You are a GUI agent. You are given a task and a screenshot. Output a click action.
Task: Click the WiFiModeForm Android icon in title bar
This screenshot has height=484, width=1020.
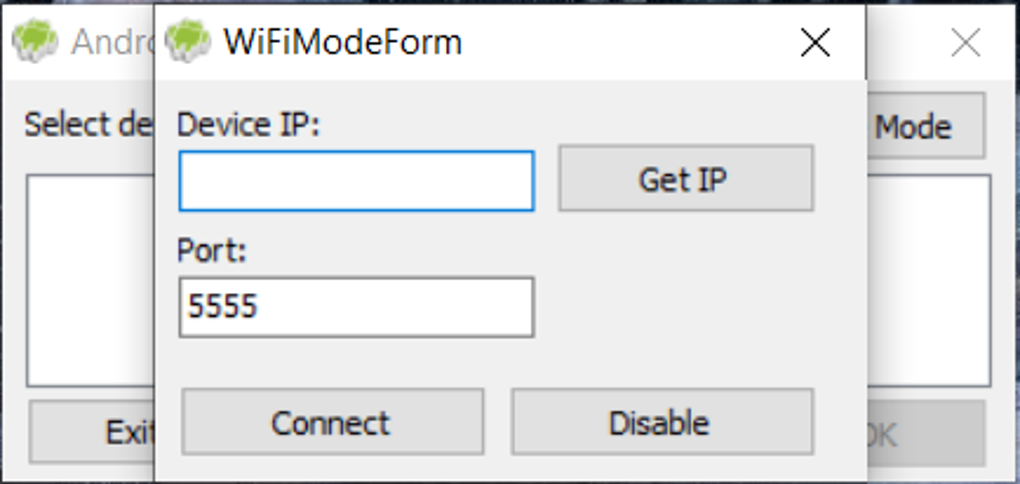click(188, 41)
